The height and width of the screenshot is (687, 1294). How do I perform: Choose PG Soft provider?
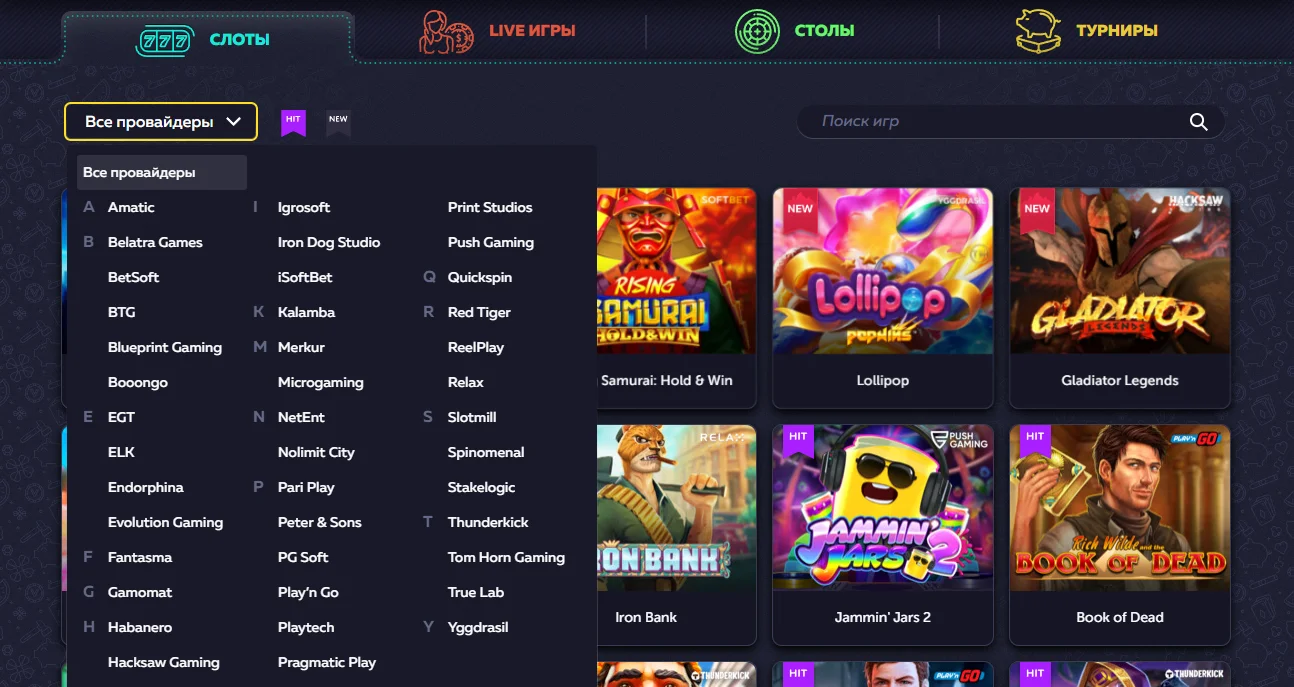[x=303, y=557]
